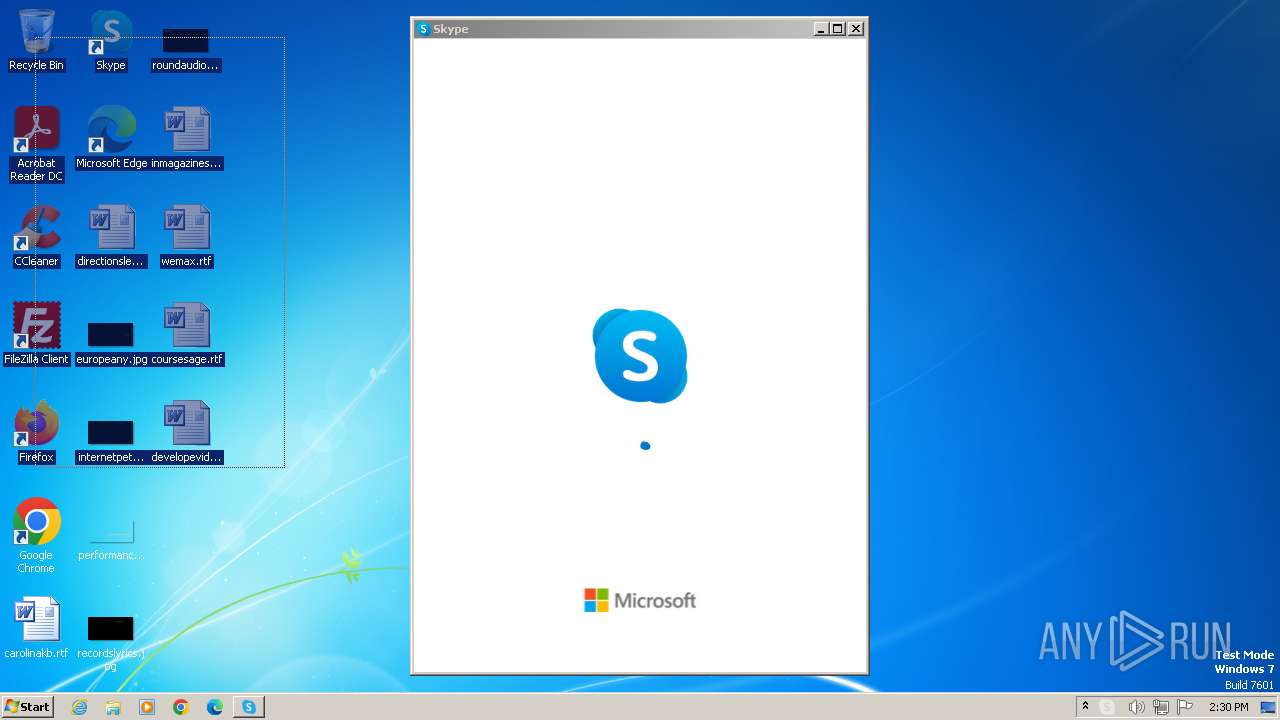Open the network tray icon
The width and height of the screenshot is (1280, 720).
click(1161, 707)
